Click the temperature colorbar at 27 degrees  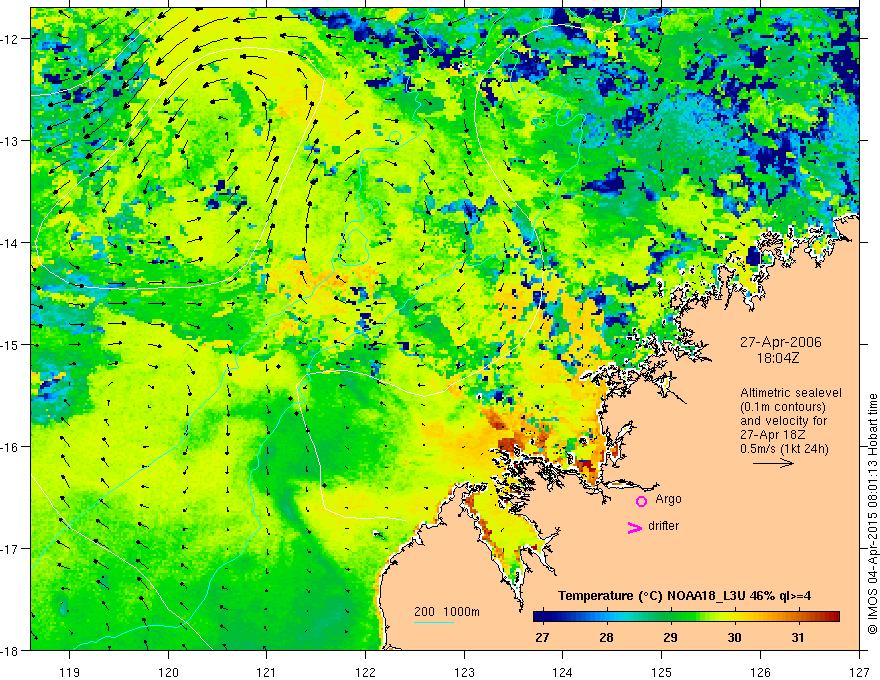coord(542,617)
